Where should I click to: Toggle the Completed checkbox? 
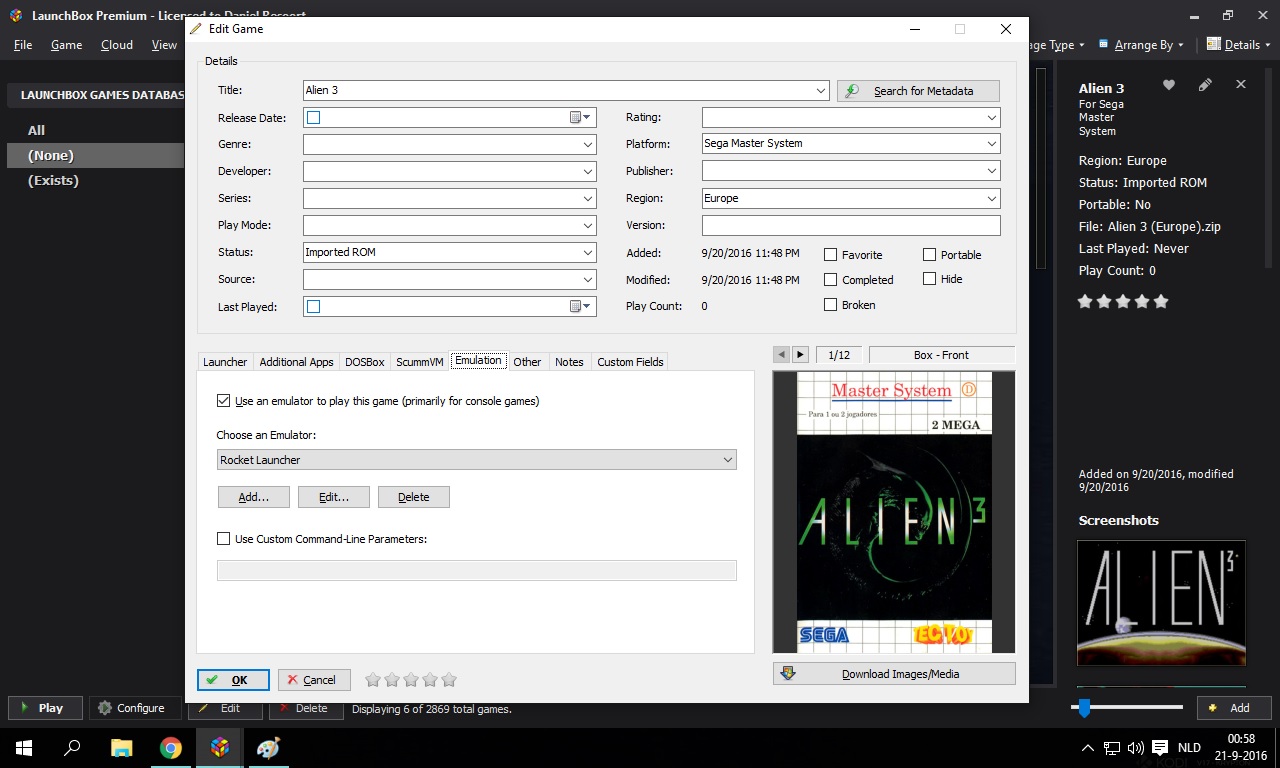click(x=830, y=280)
